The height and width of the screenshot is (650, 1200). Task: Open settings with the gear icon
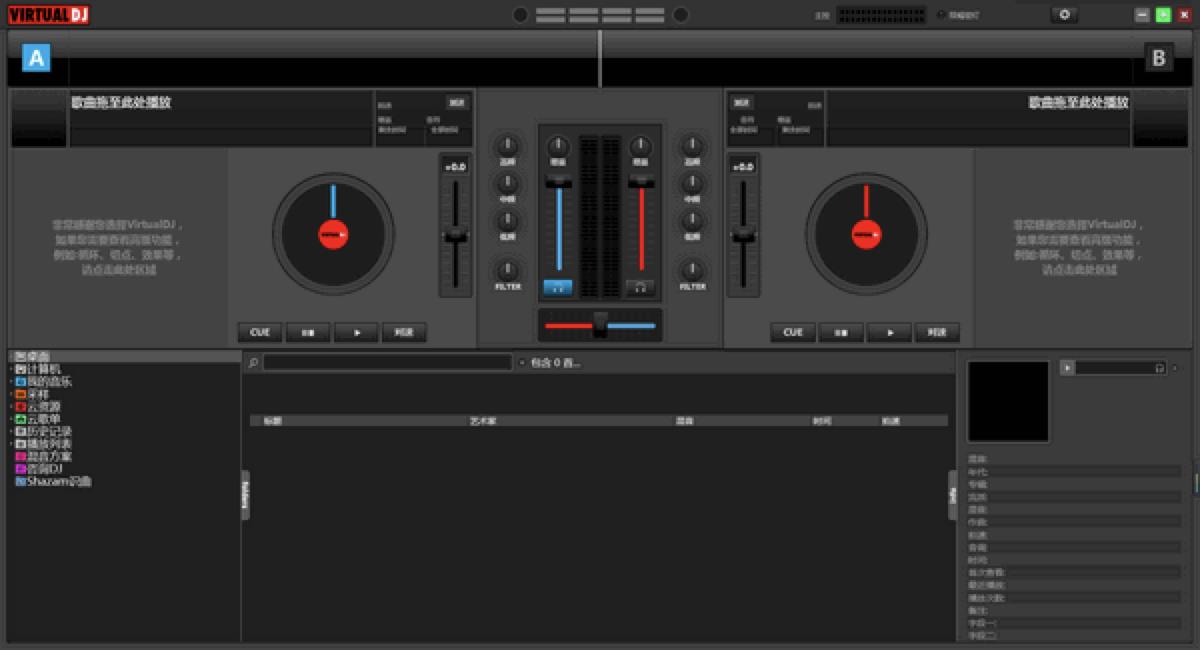[x=1064, y=15]
